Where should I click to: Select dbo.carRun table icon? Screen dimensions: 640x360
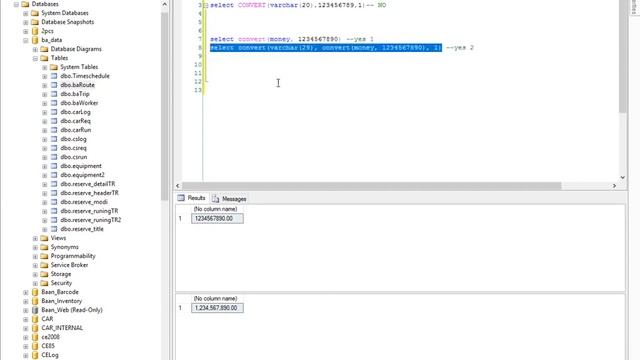pos(54,130)
